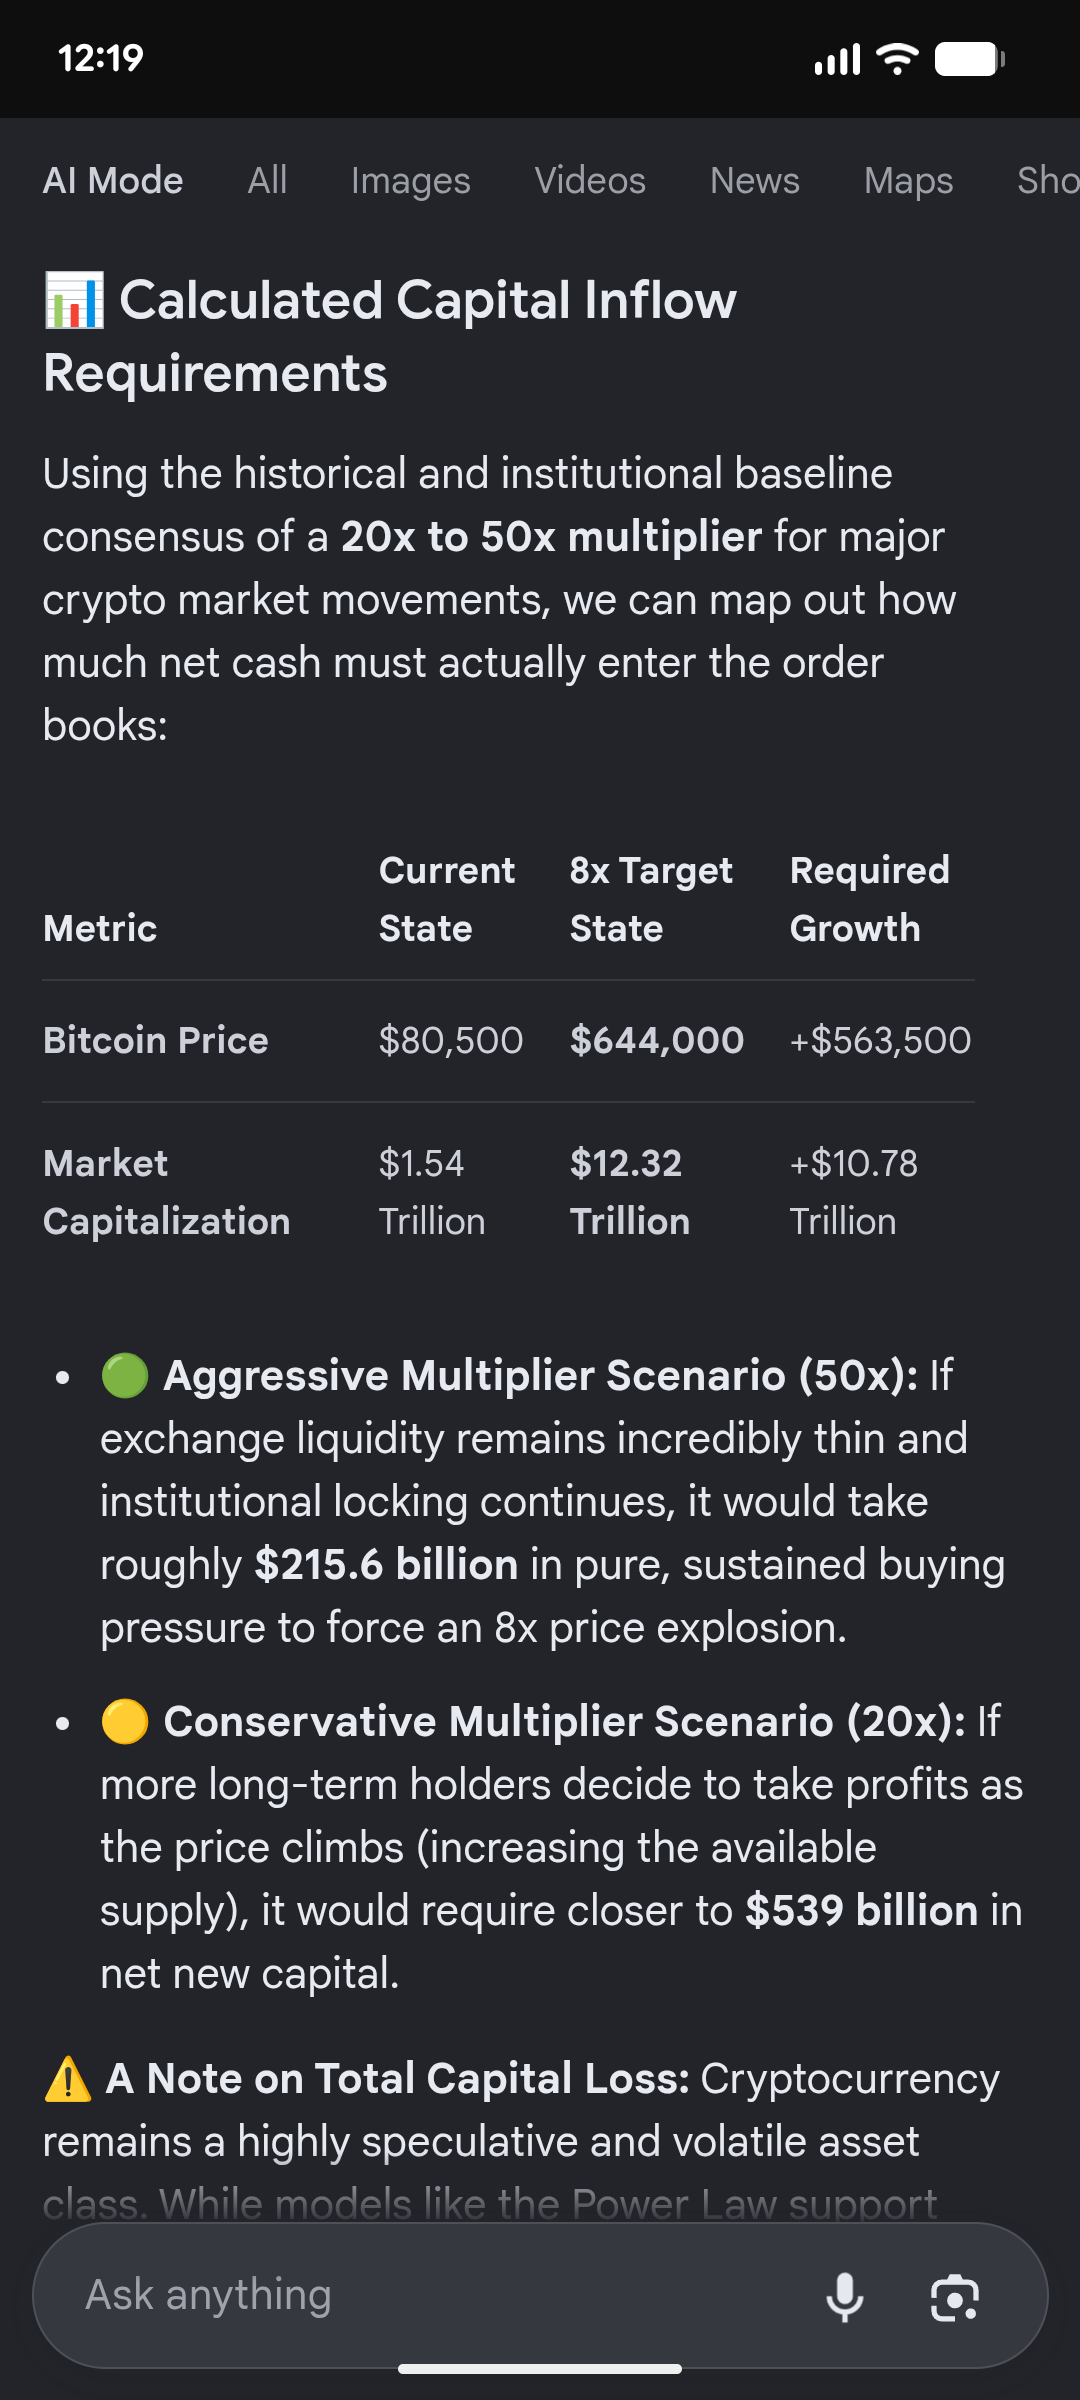Tap the bar chart emoji in heading
The height and width of the screenshot is (2400, 1080).
[74, 301]
